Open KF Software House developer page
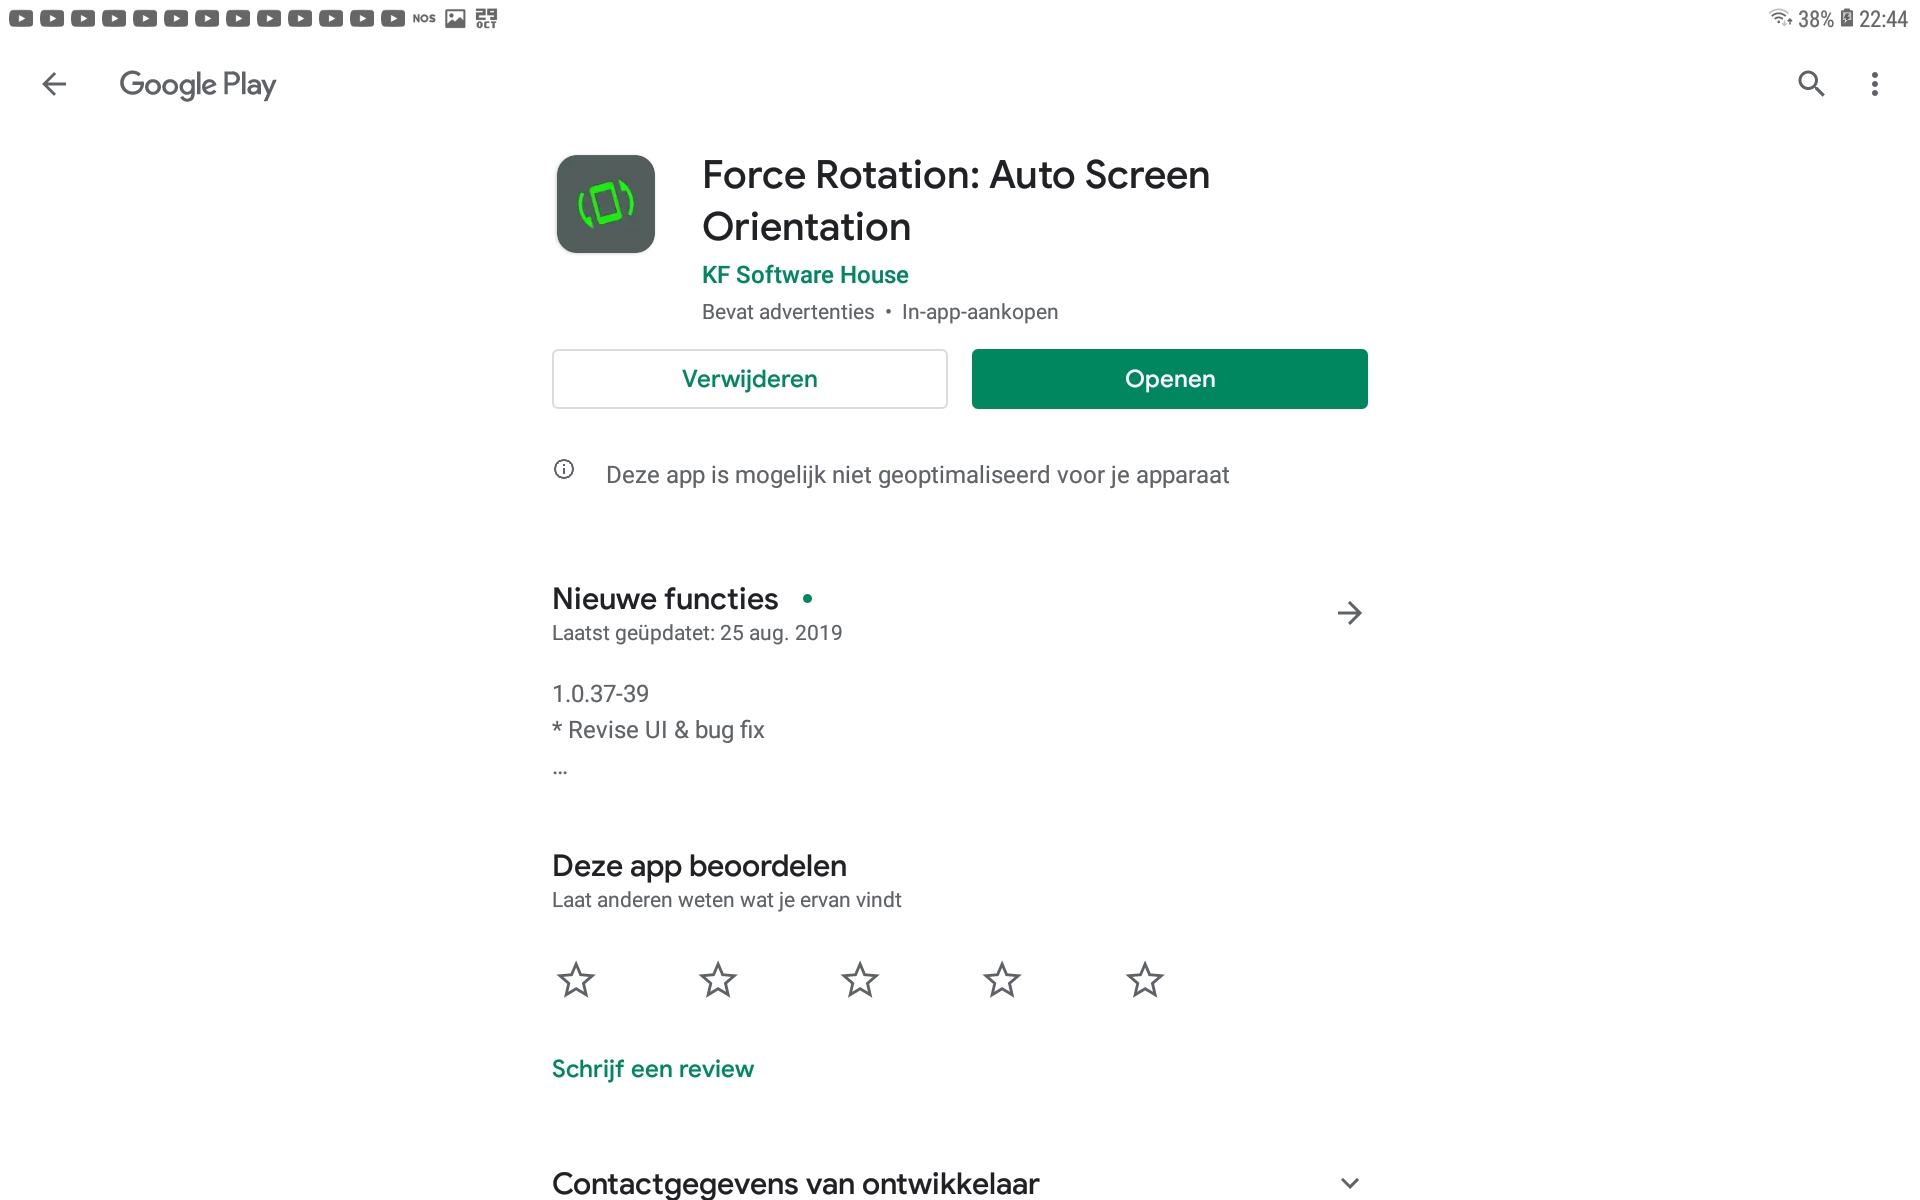The height and width of the screenshot is (1200, 1920). click(x=805, y=275)
